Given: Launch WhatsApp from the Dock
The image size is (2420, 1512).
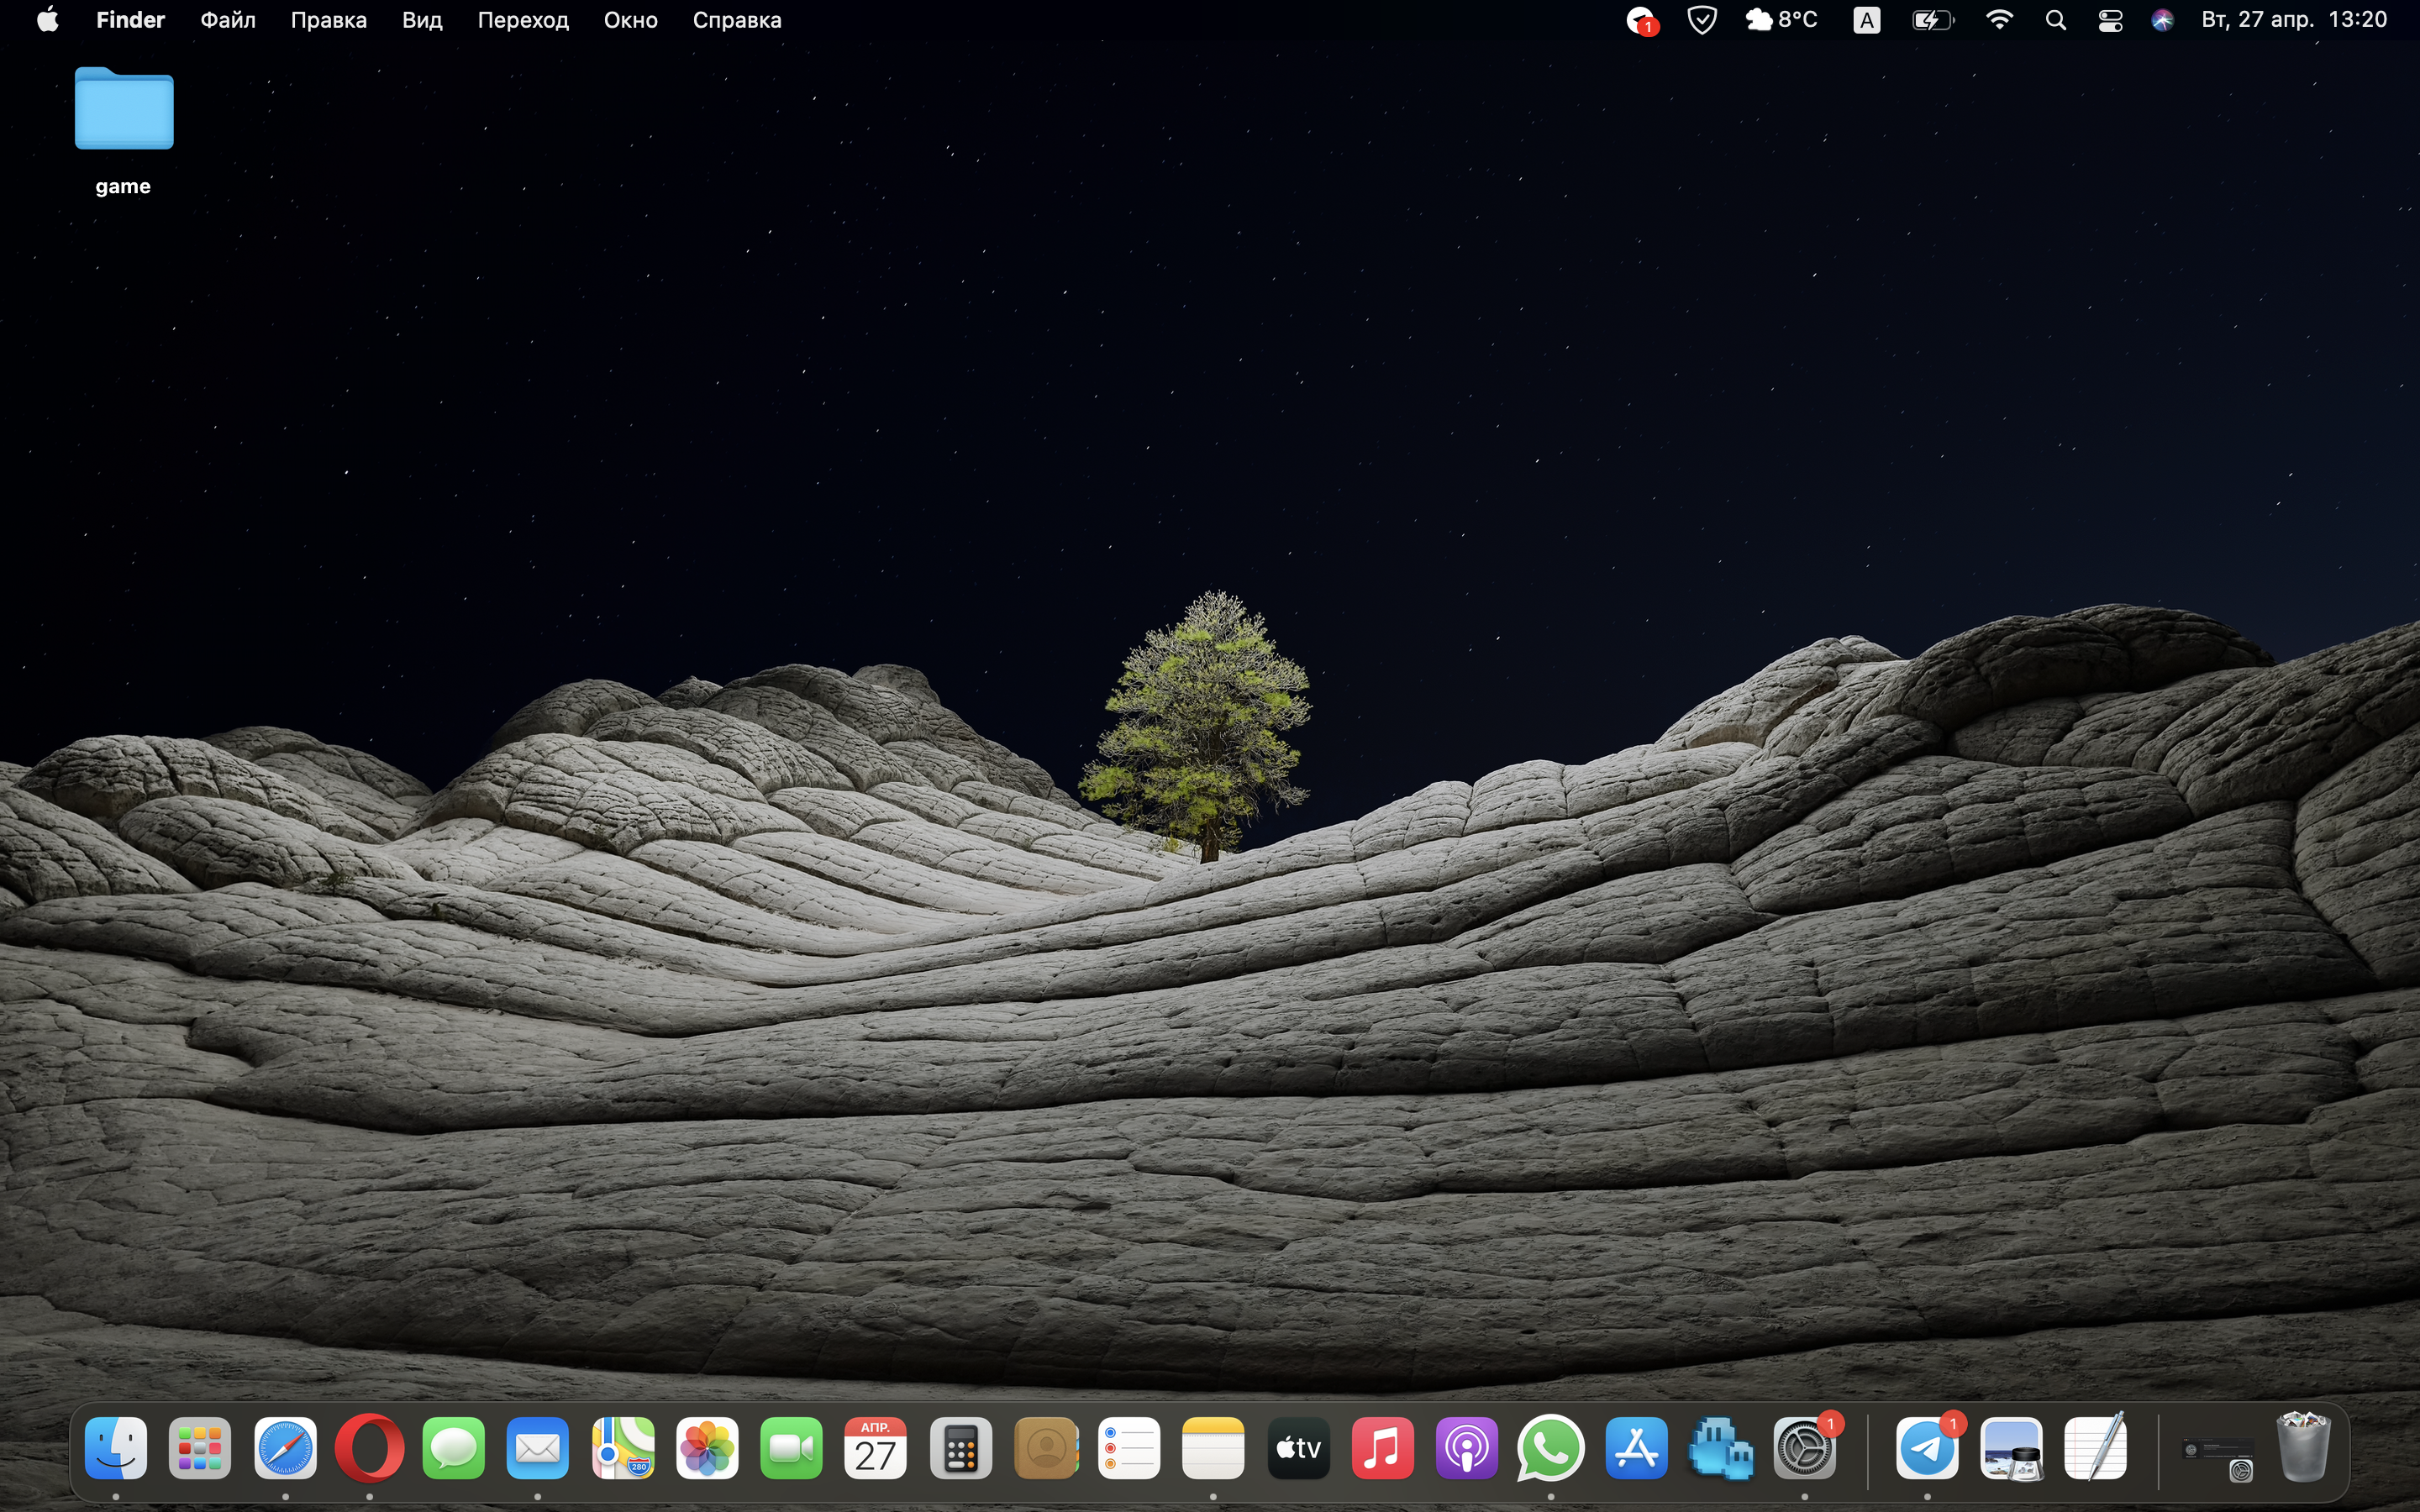Looking at the screenshot, I should coord(1551,1448).
